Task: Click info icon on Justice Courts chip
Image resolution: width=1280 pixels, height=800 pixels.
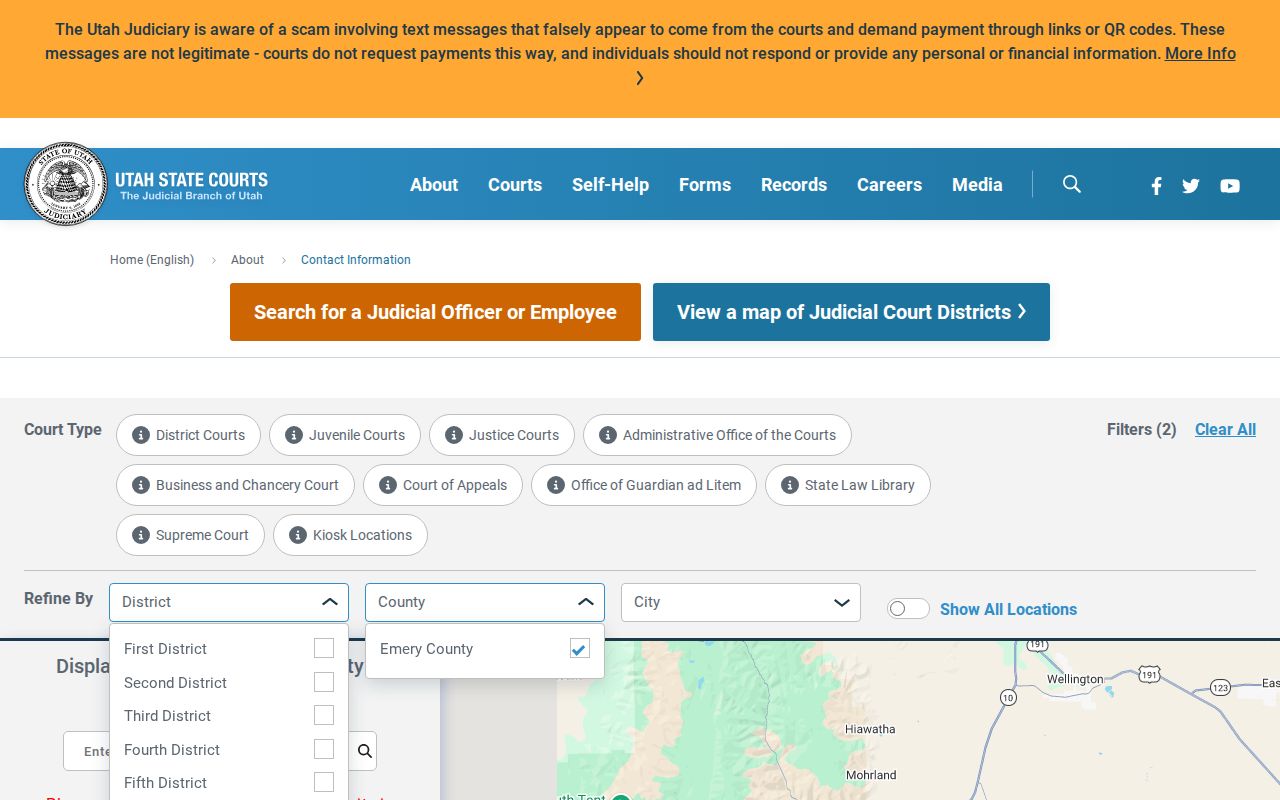Action: [x=454, y=435]
